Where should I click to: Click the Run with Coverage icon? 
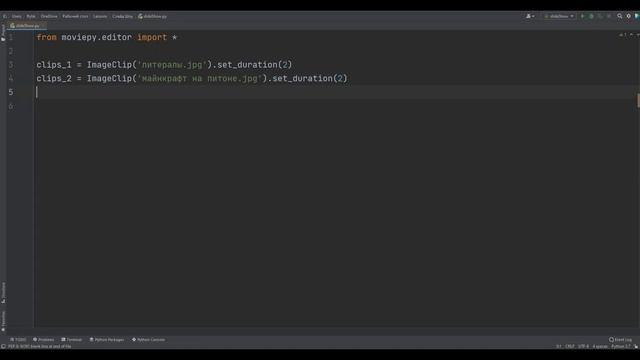tap(600, 16)
